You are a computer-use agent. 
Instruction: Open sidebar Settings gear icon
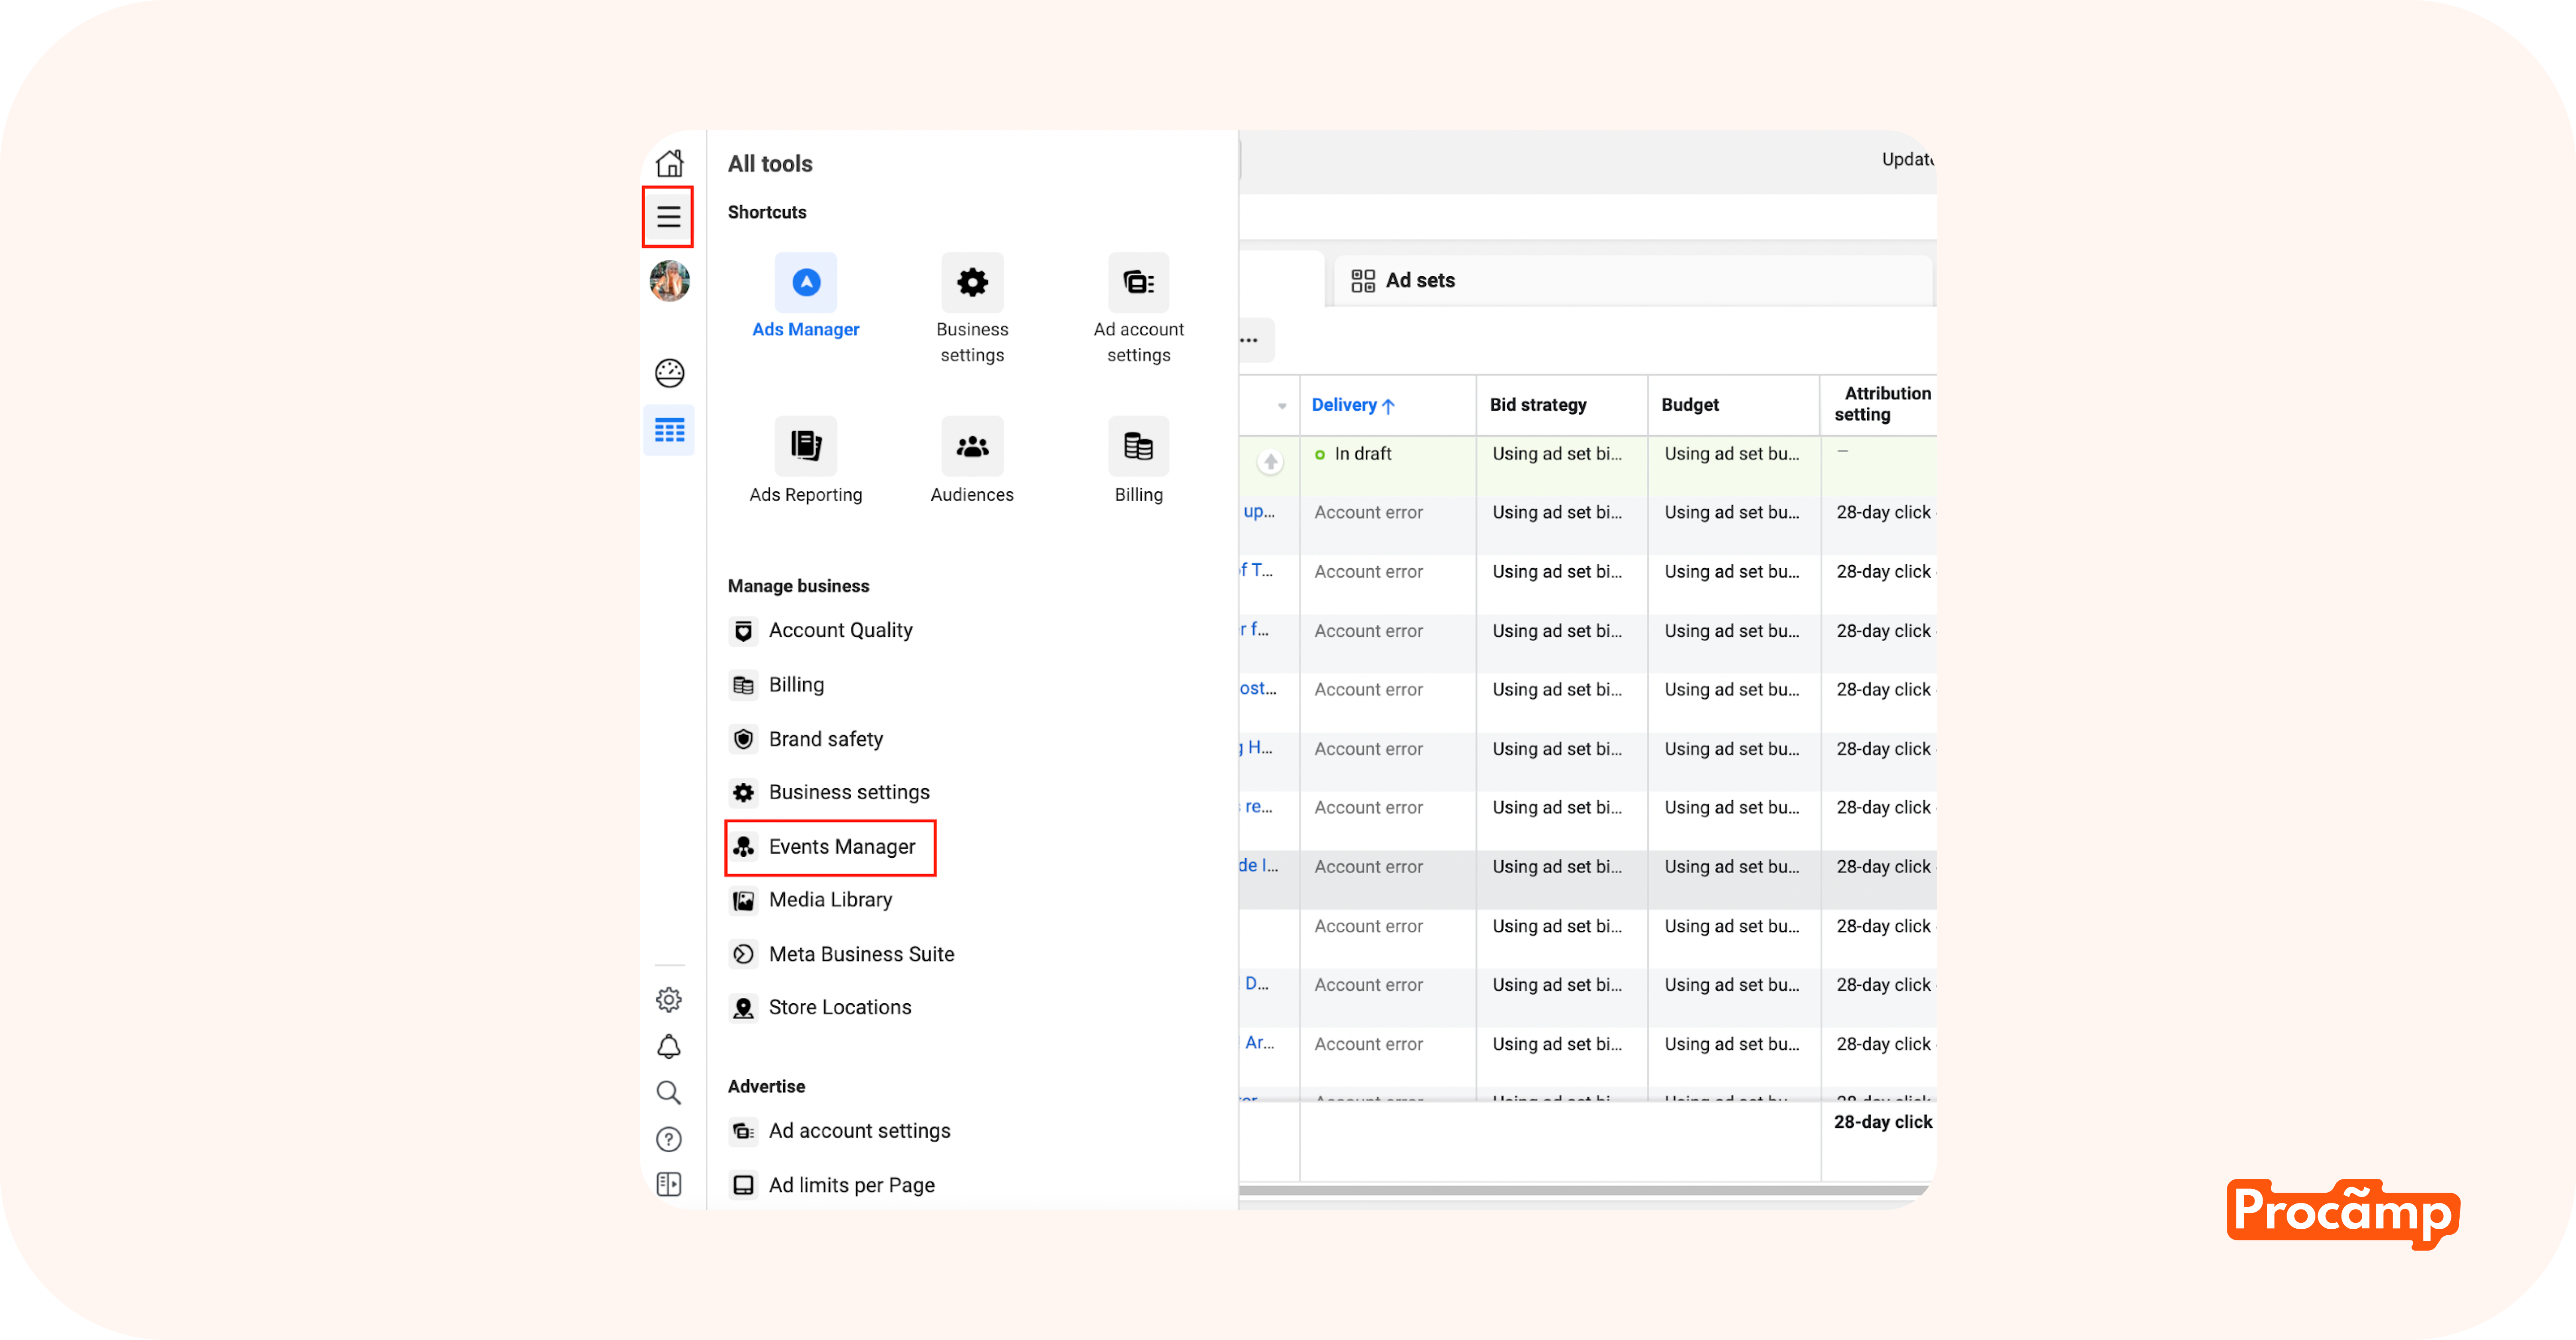[669, 999]
